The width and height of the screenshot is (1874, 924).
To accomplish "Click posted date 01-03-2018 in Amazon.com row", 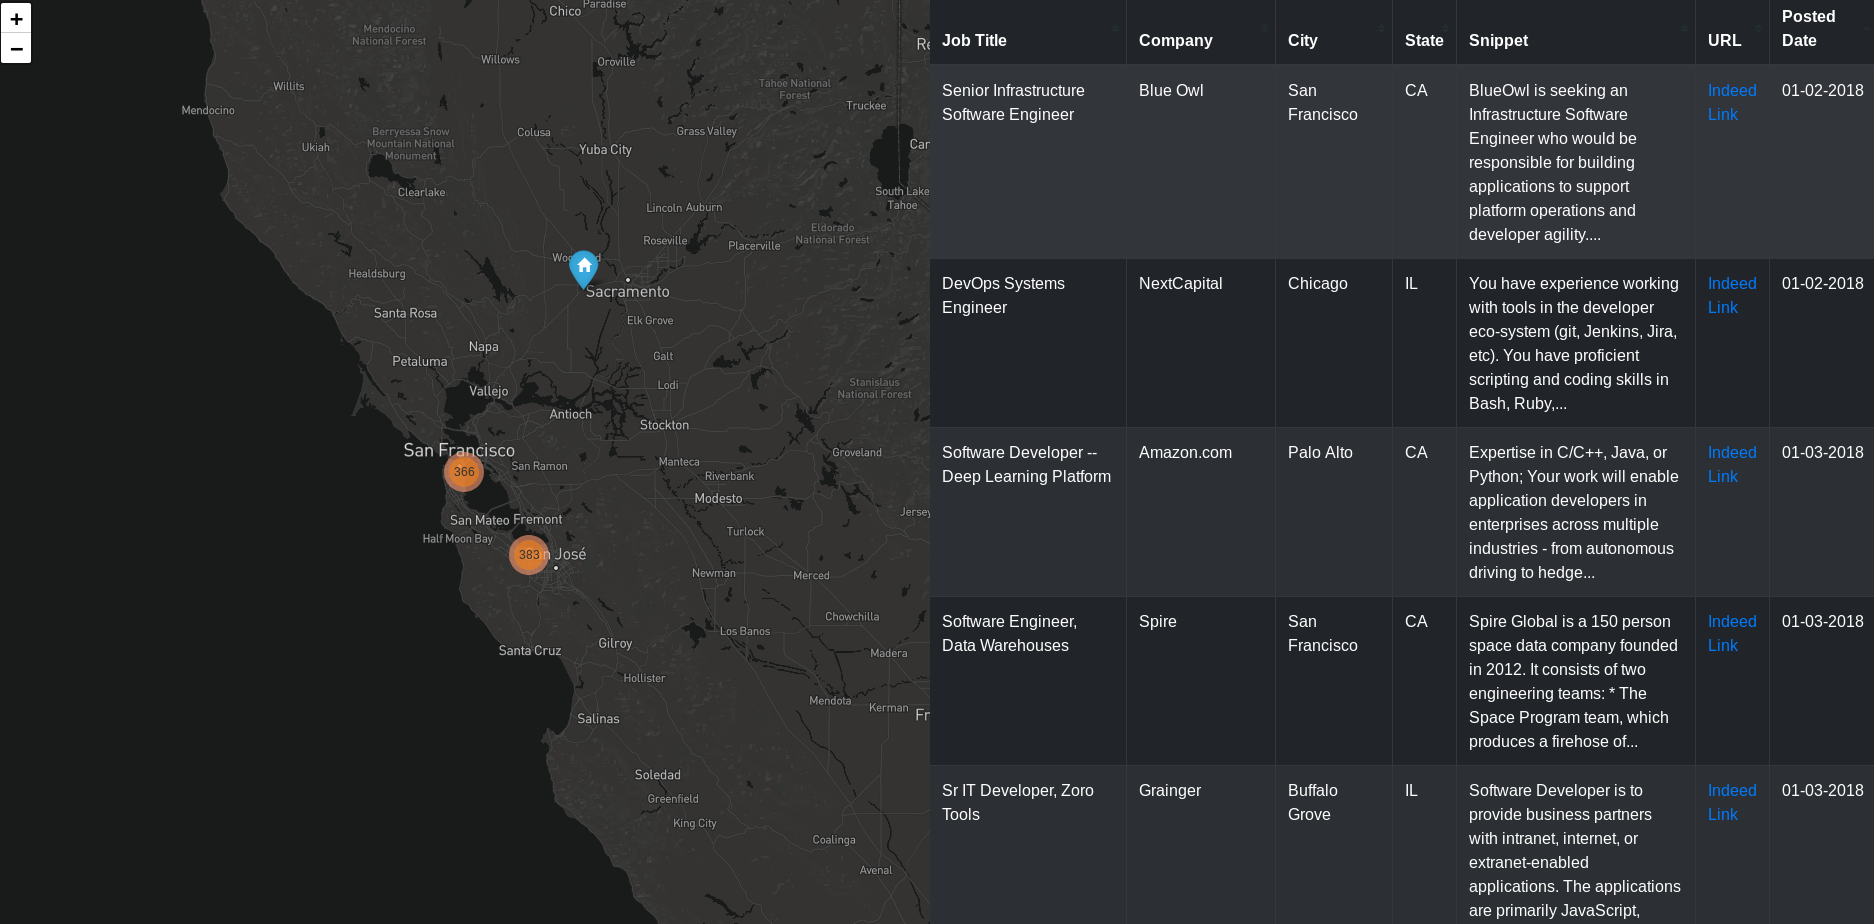I will (x=1822, y=452).
